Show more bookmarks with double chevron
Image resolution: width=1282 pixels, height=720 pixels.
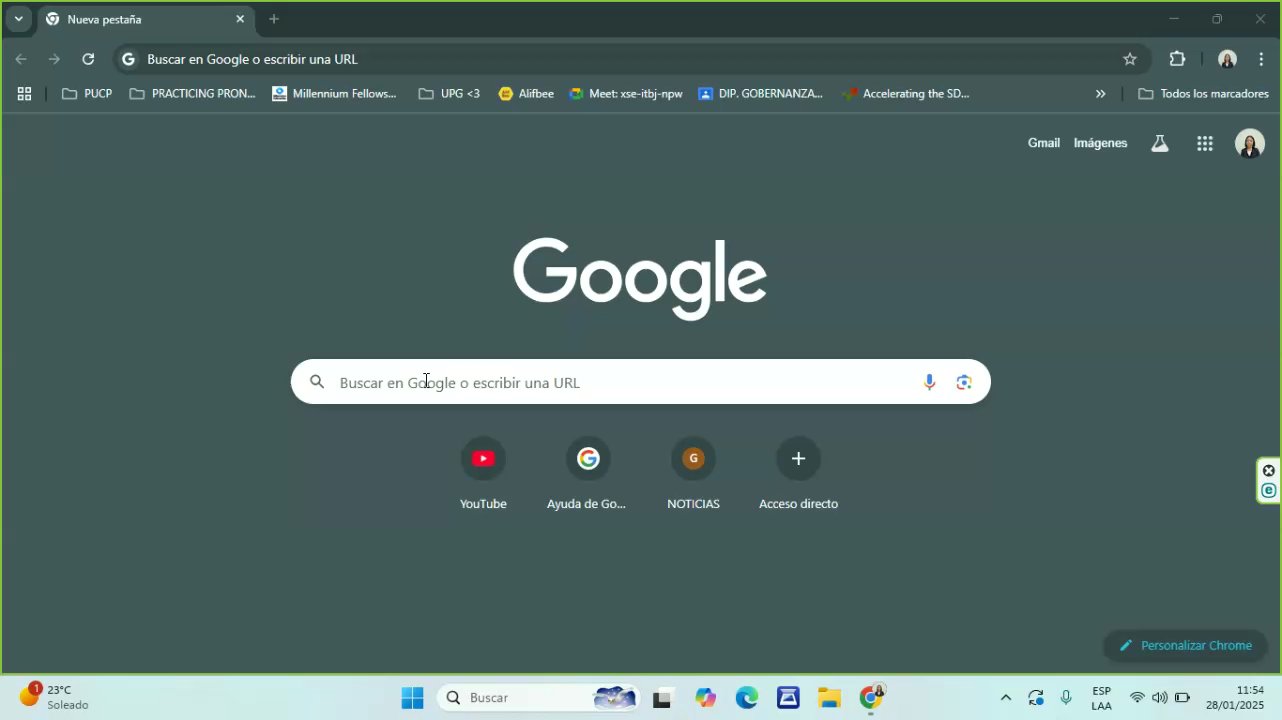pyautogui.click(x=1101, y=94)
